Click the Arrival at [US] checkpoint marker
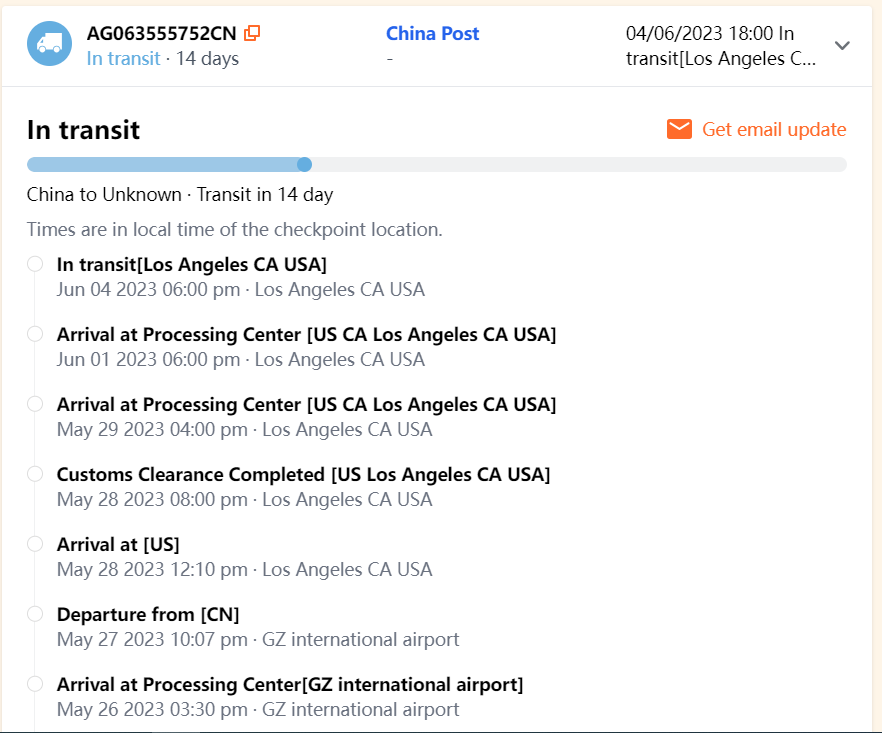 (x=35, y=544)
